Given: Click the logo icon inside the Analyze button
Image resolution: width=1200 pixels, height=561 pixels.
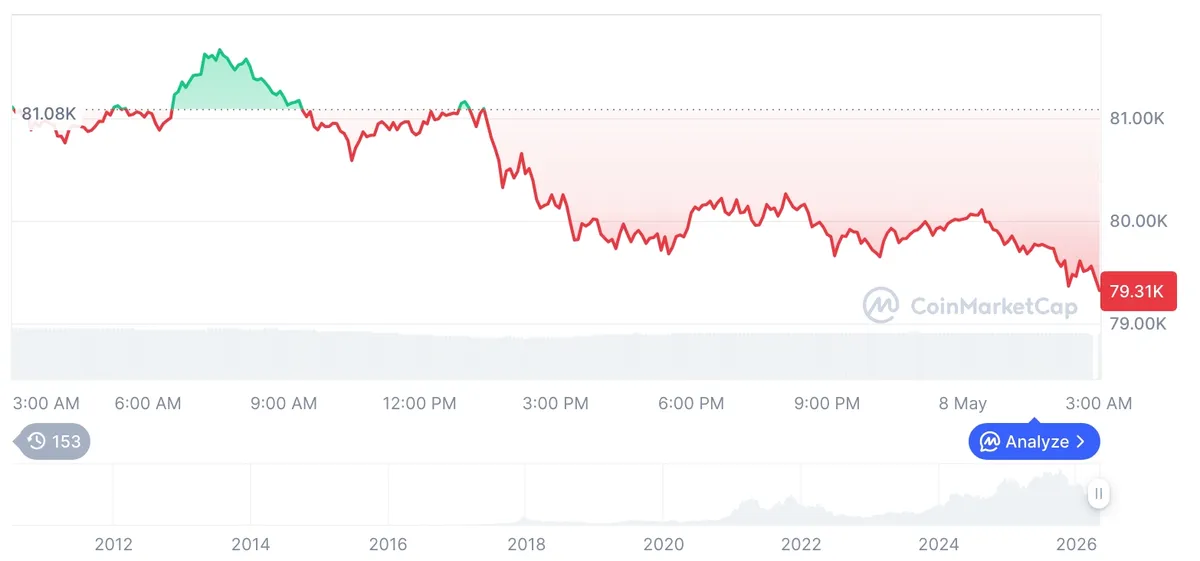Looking at the screenshot, I should (990, 441).
